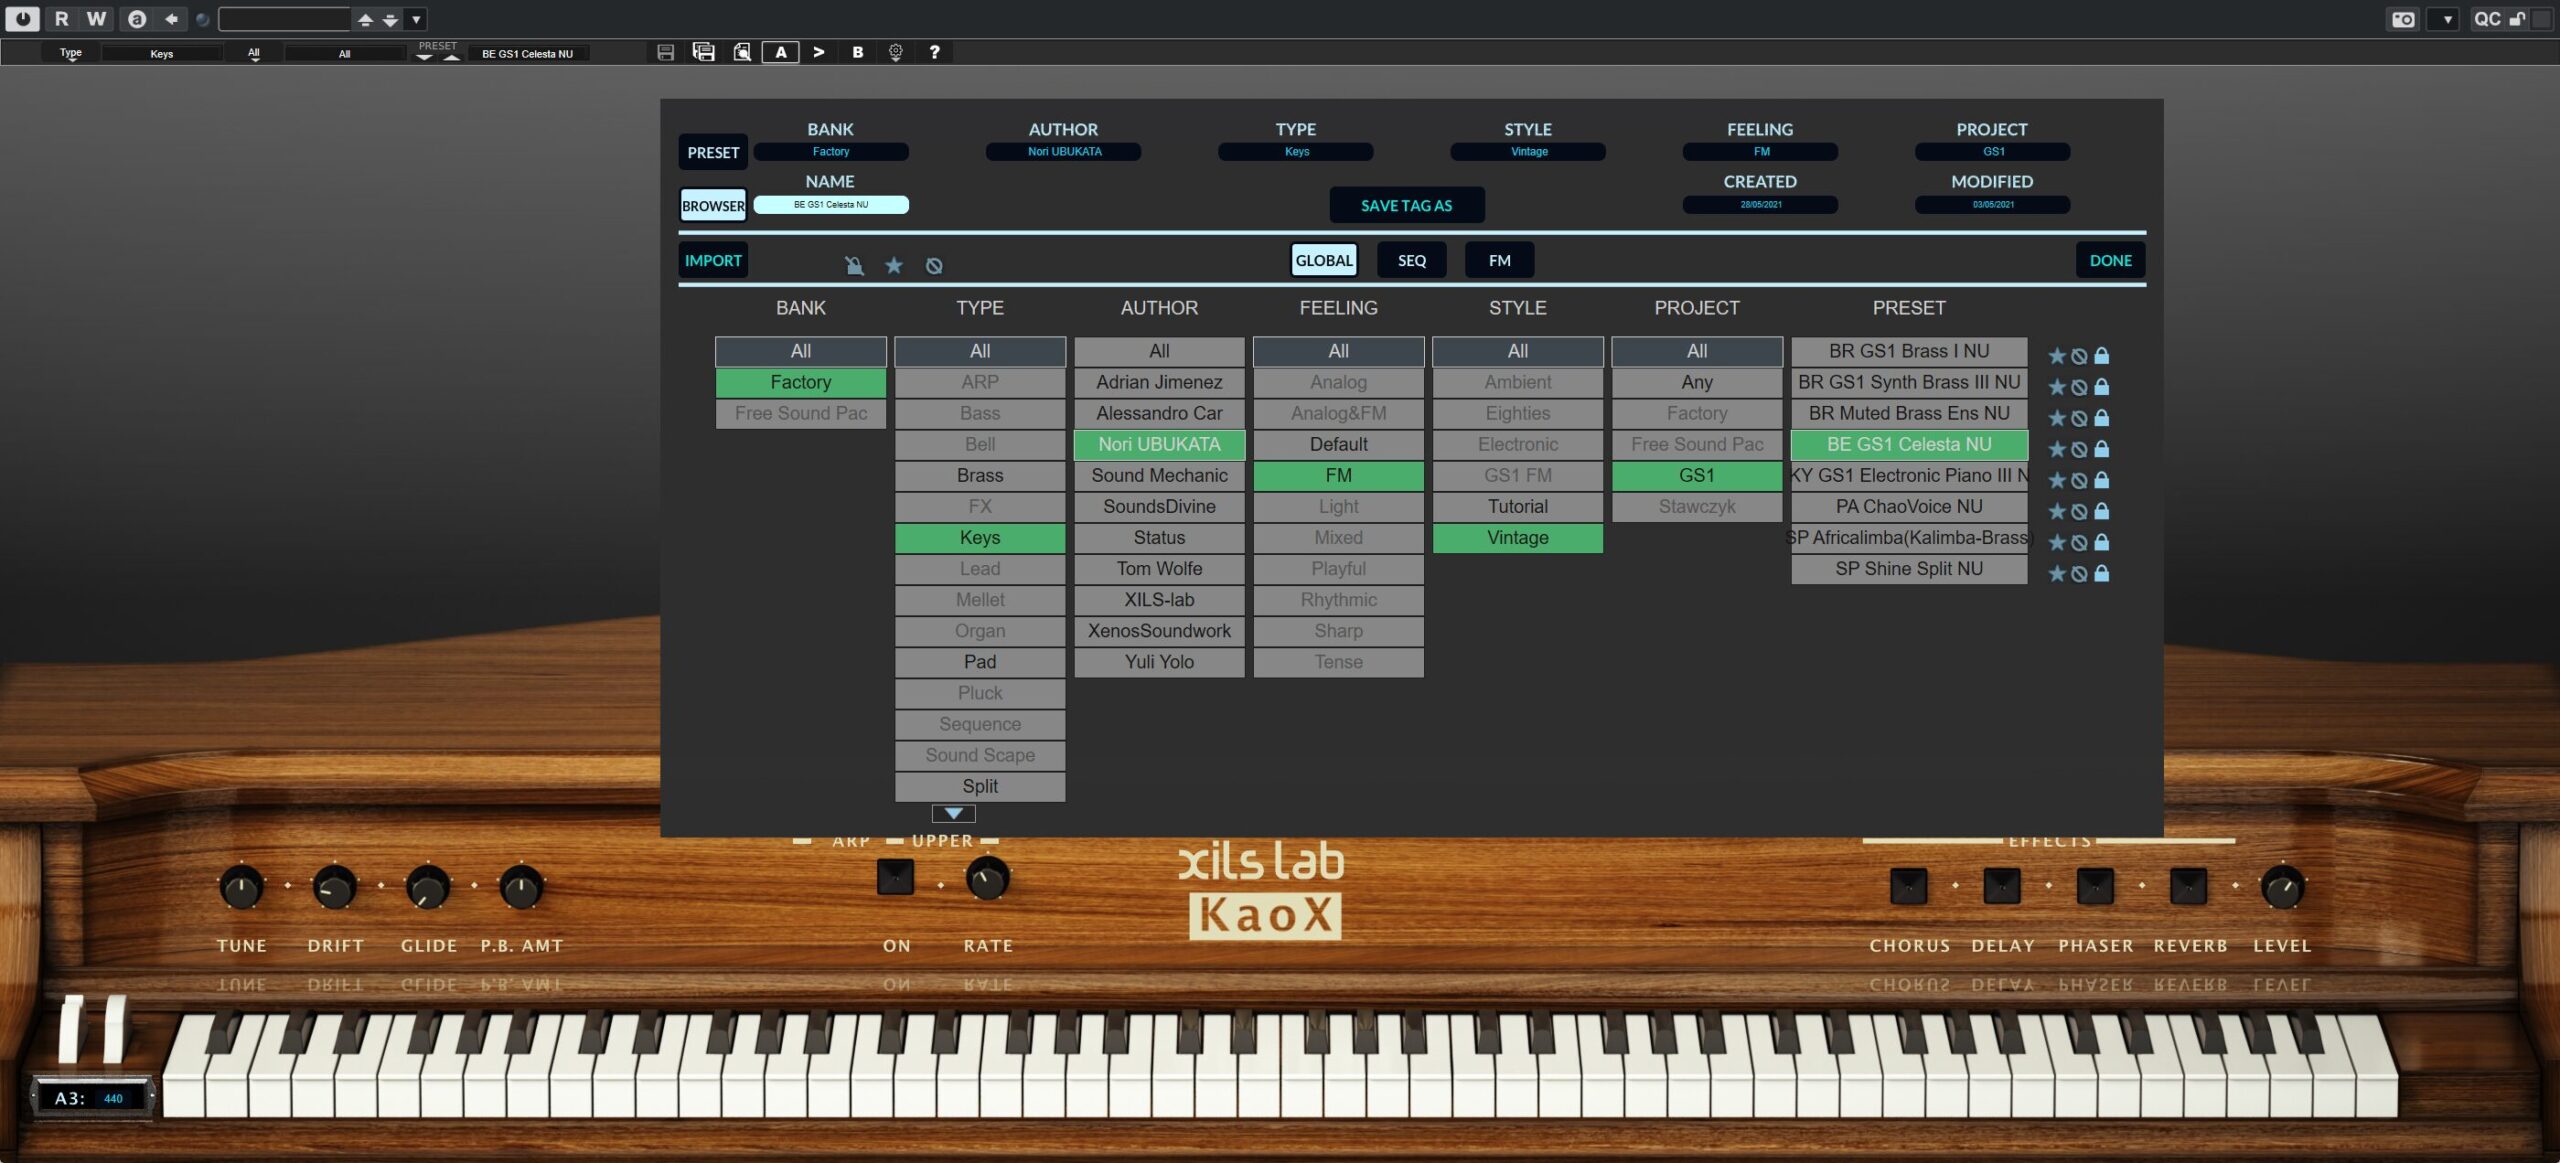Click the lock icon for PA ChaoVoice NU

(x=2102, y=511)
